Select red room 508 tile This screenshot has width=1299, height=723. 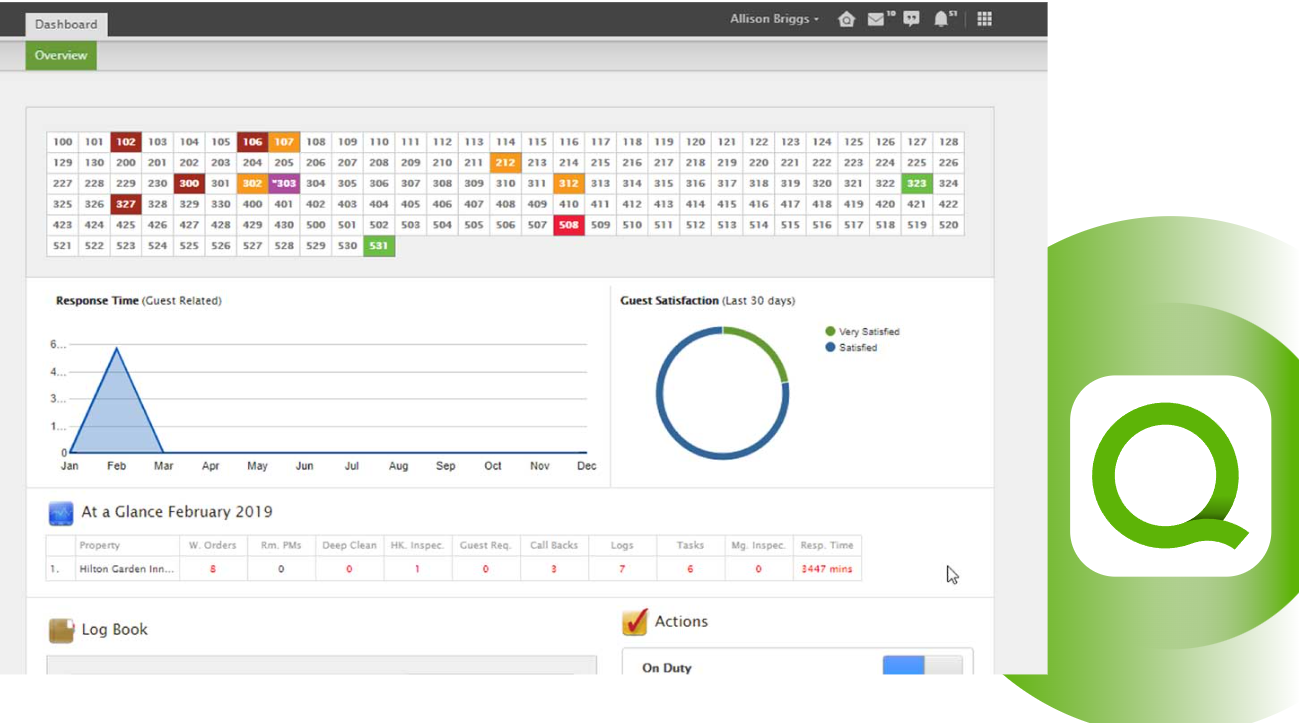point(569,225)
